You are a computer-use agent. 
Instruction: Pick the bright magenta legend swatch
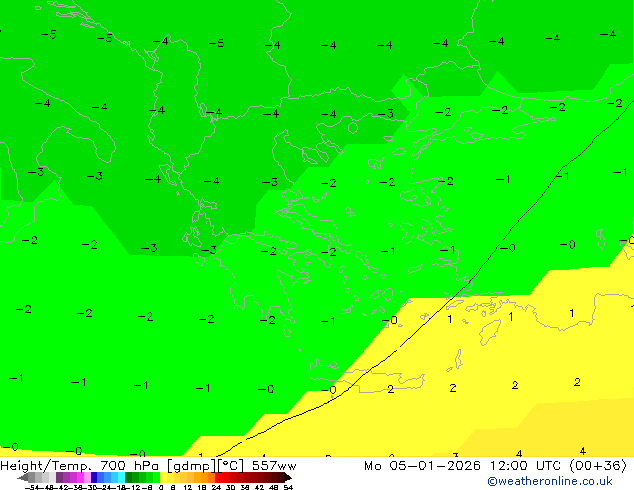80,477
